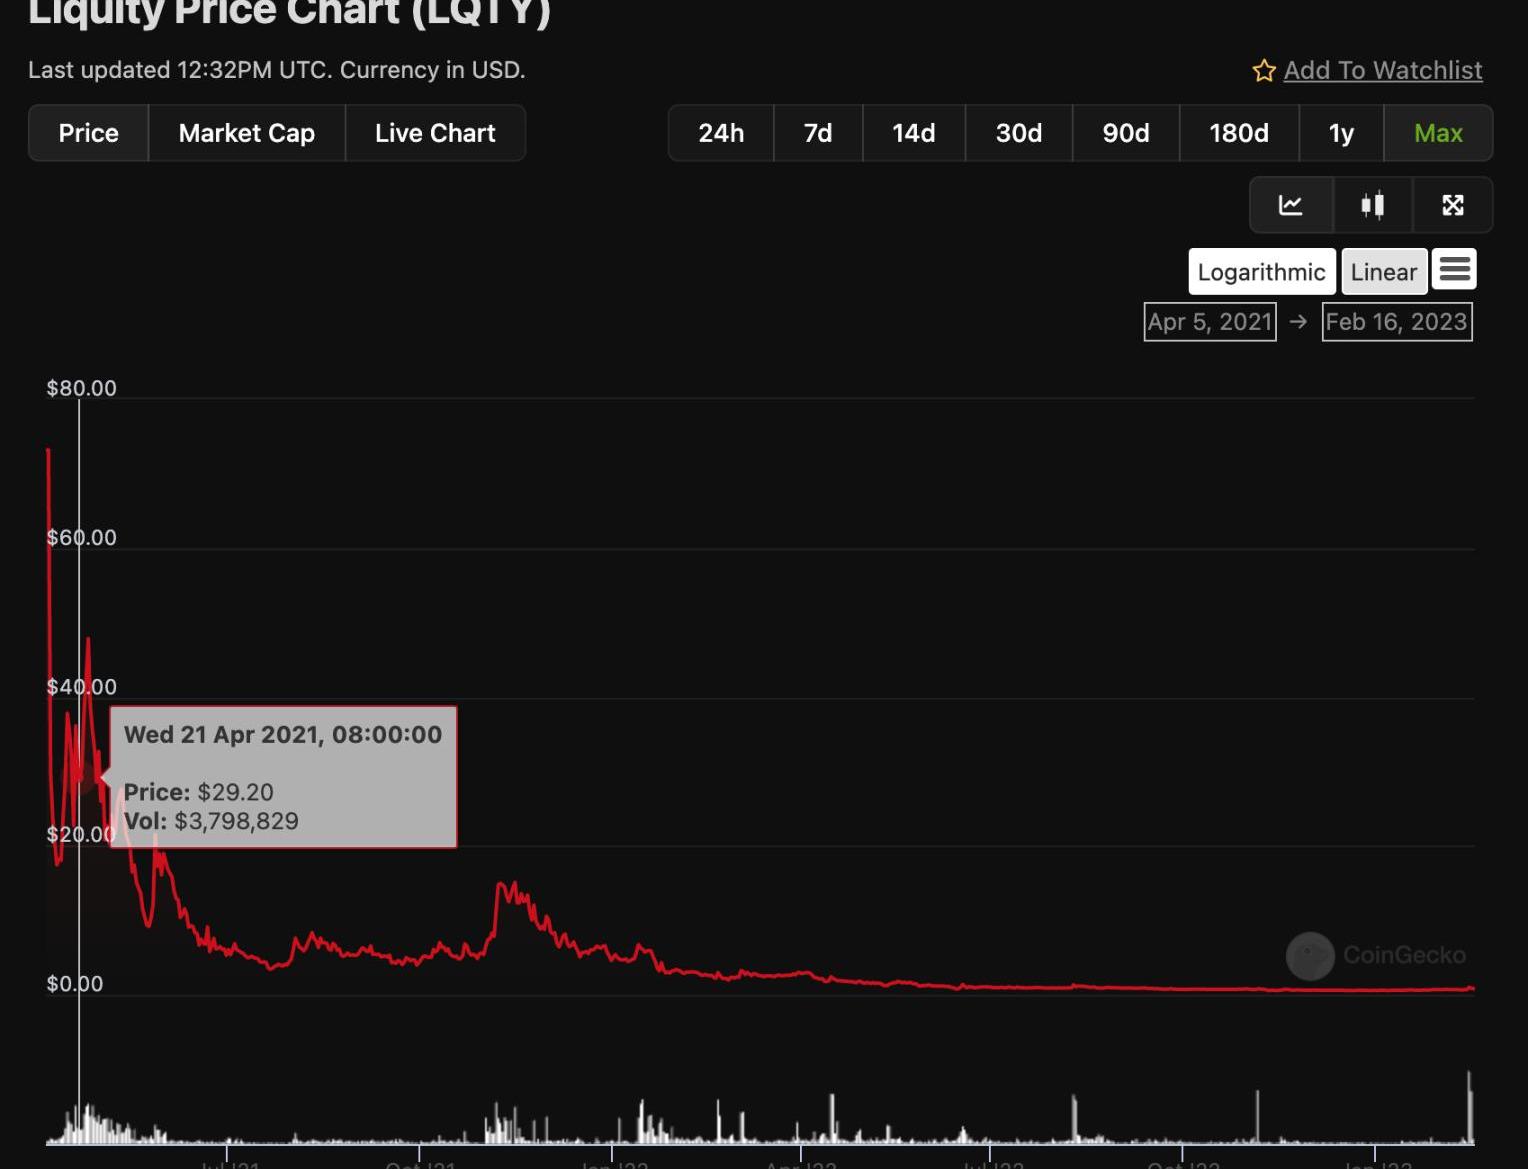Switch to the line chart view icon
The image size is (1528, 1169).
click(x=1290, y=205)
